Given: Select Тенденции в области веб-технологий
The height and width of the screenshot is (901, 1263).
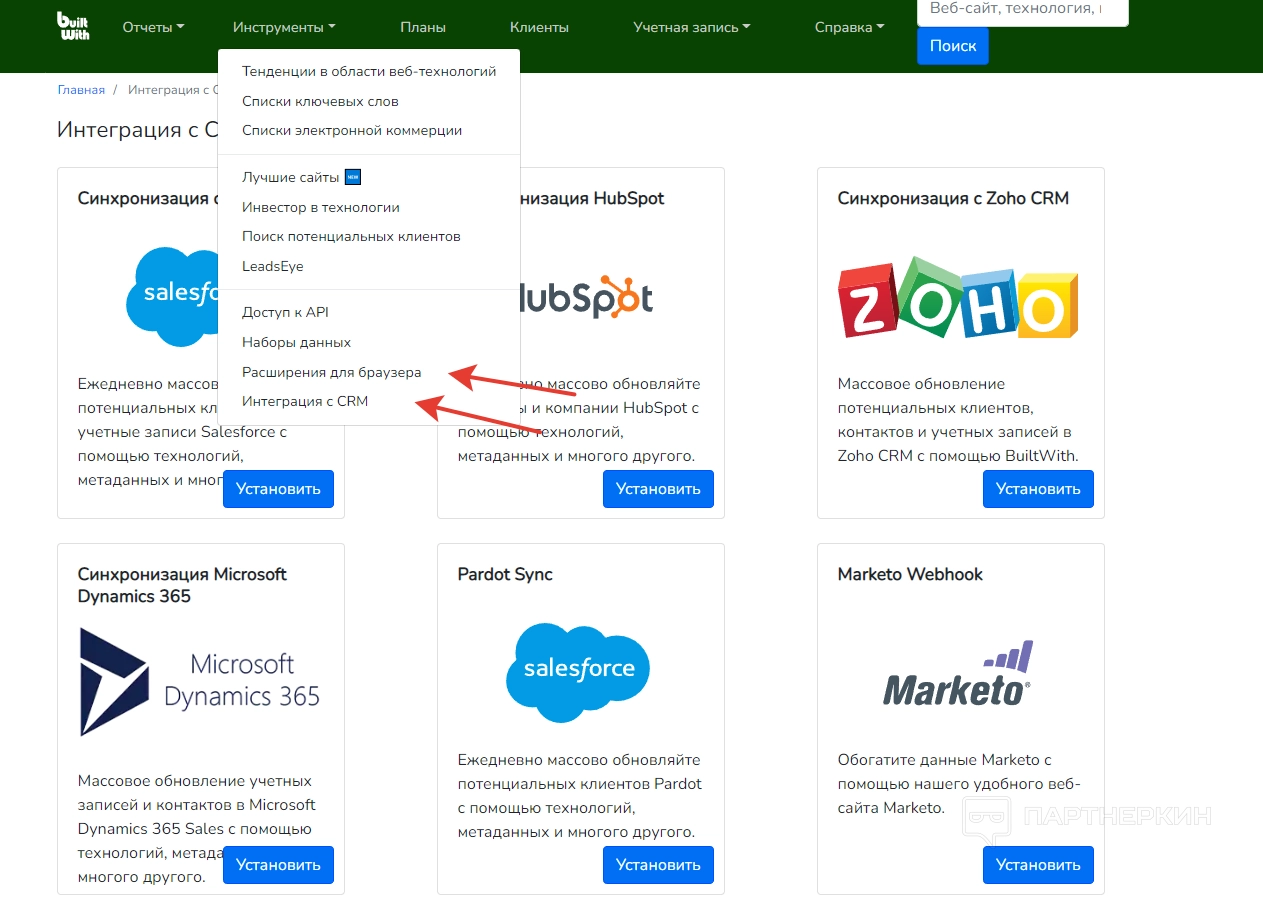Looking at the screenshot, I should click(x=369, y=72).
